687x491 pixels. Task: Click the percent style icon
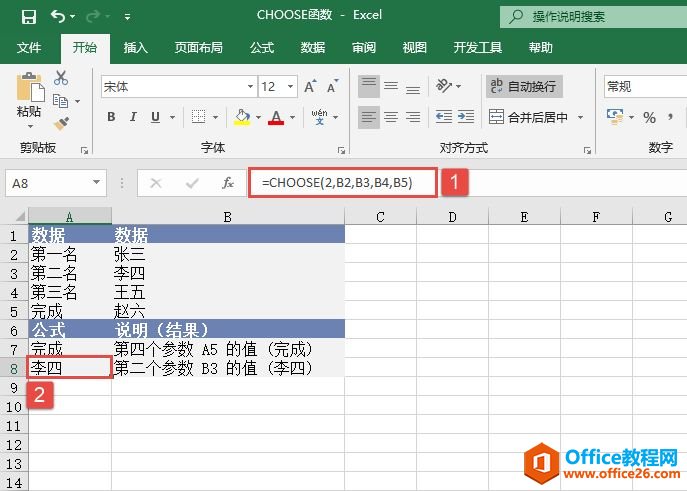pyautogui.click(x=649, y=117)
